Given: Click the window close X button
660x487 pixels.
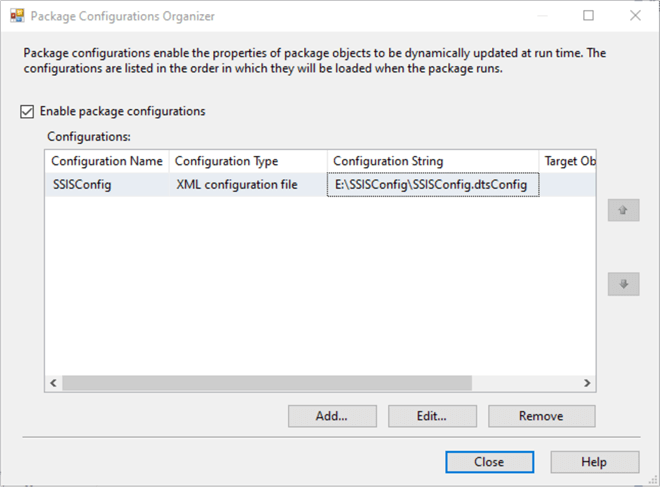Looking at the screenshot, I should coord(635,16).
